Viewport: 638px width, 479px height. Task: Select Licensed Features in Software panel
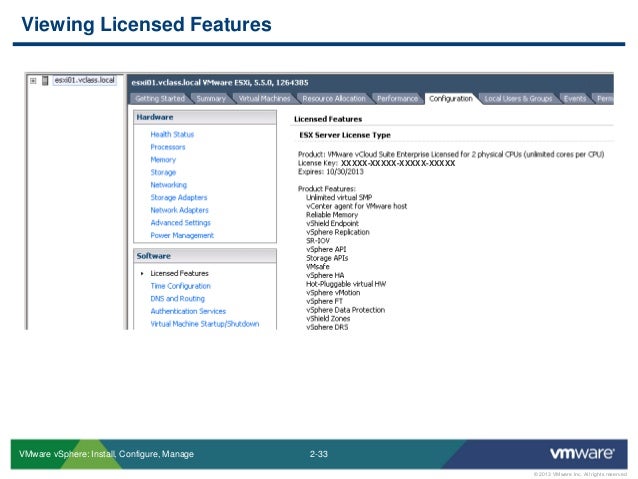[179, 273]
